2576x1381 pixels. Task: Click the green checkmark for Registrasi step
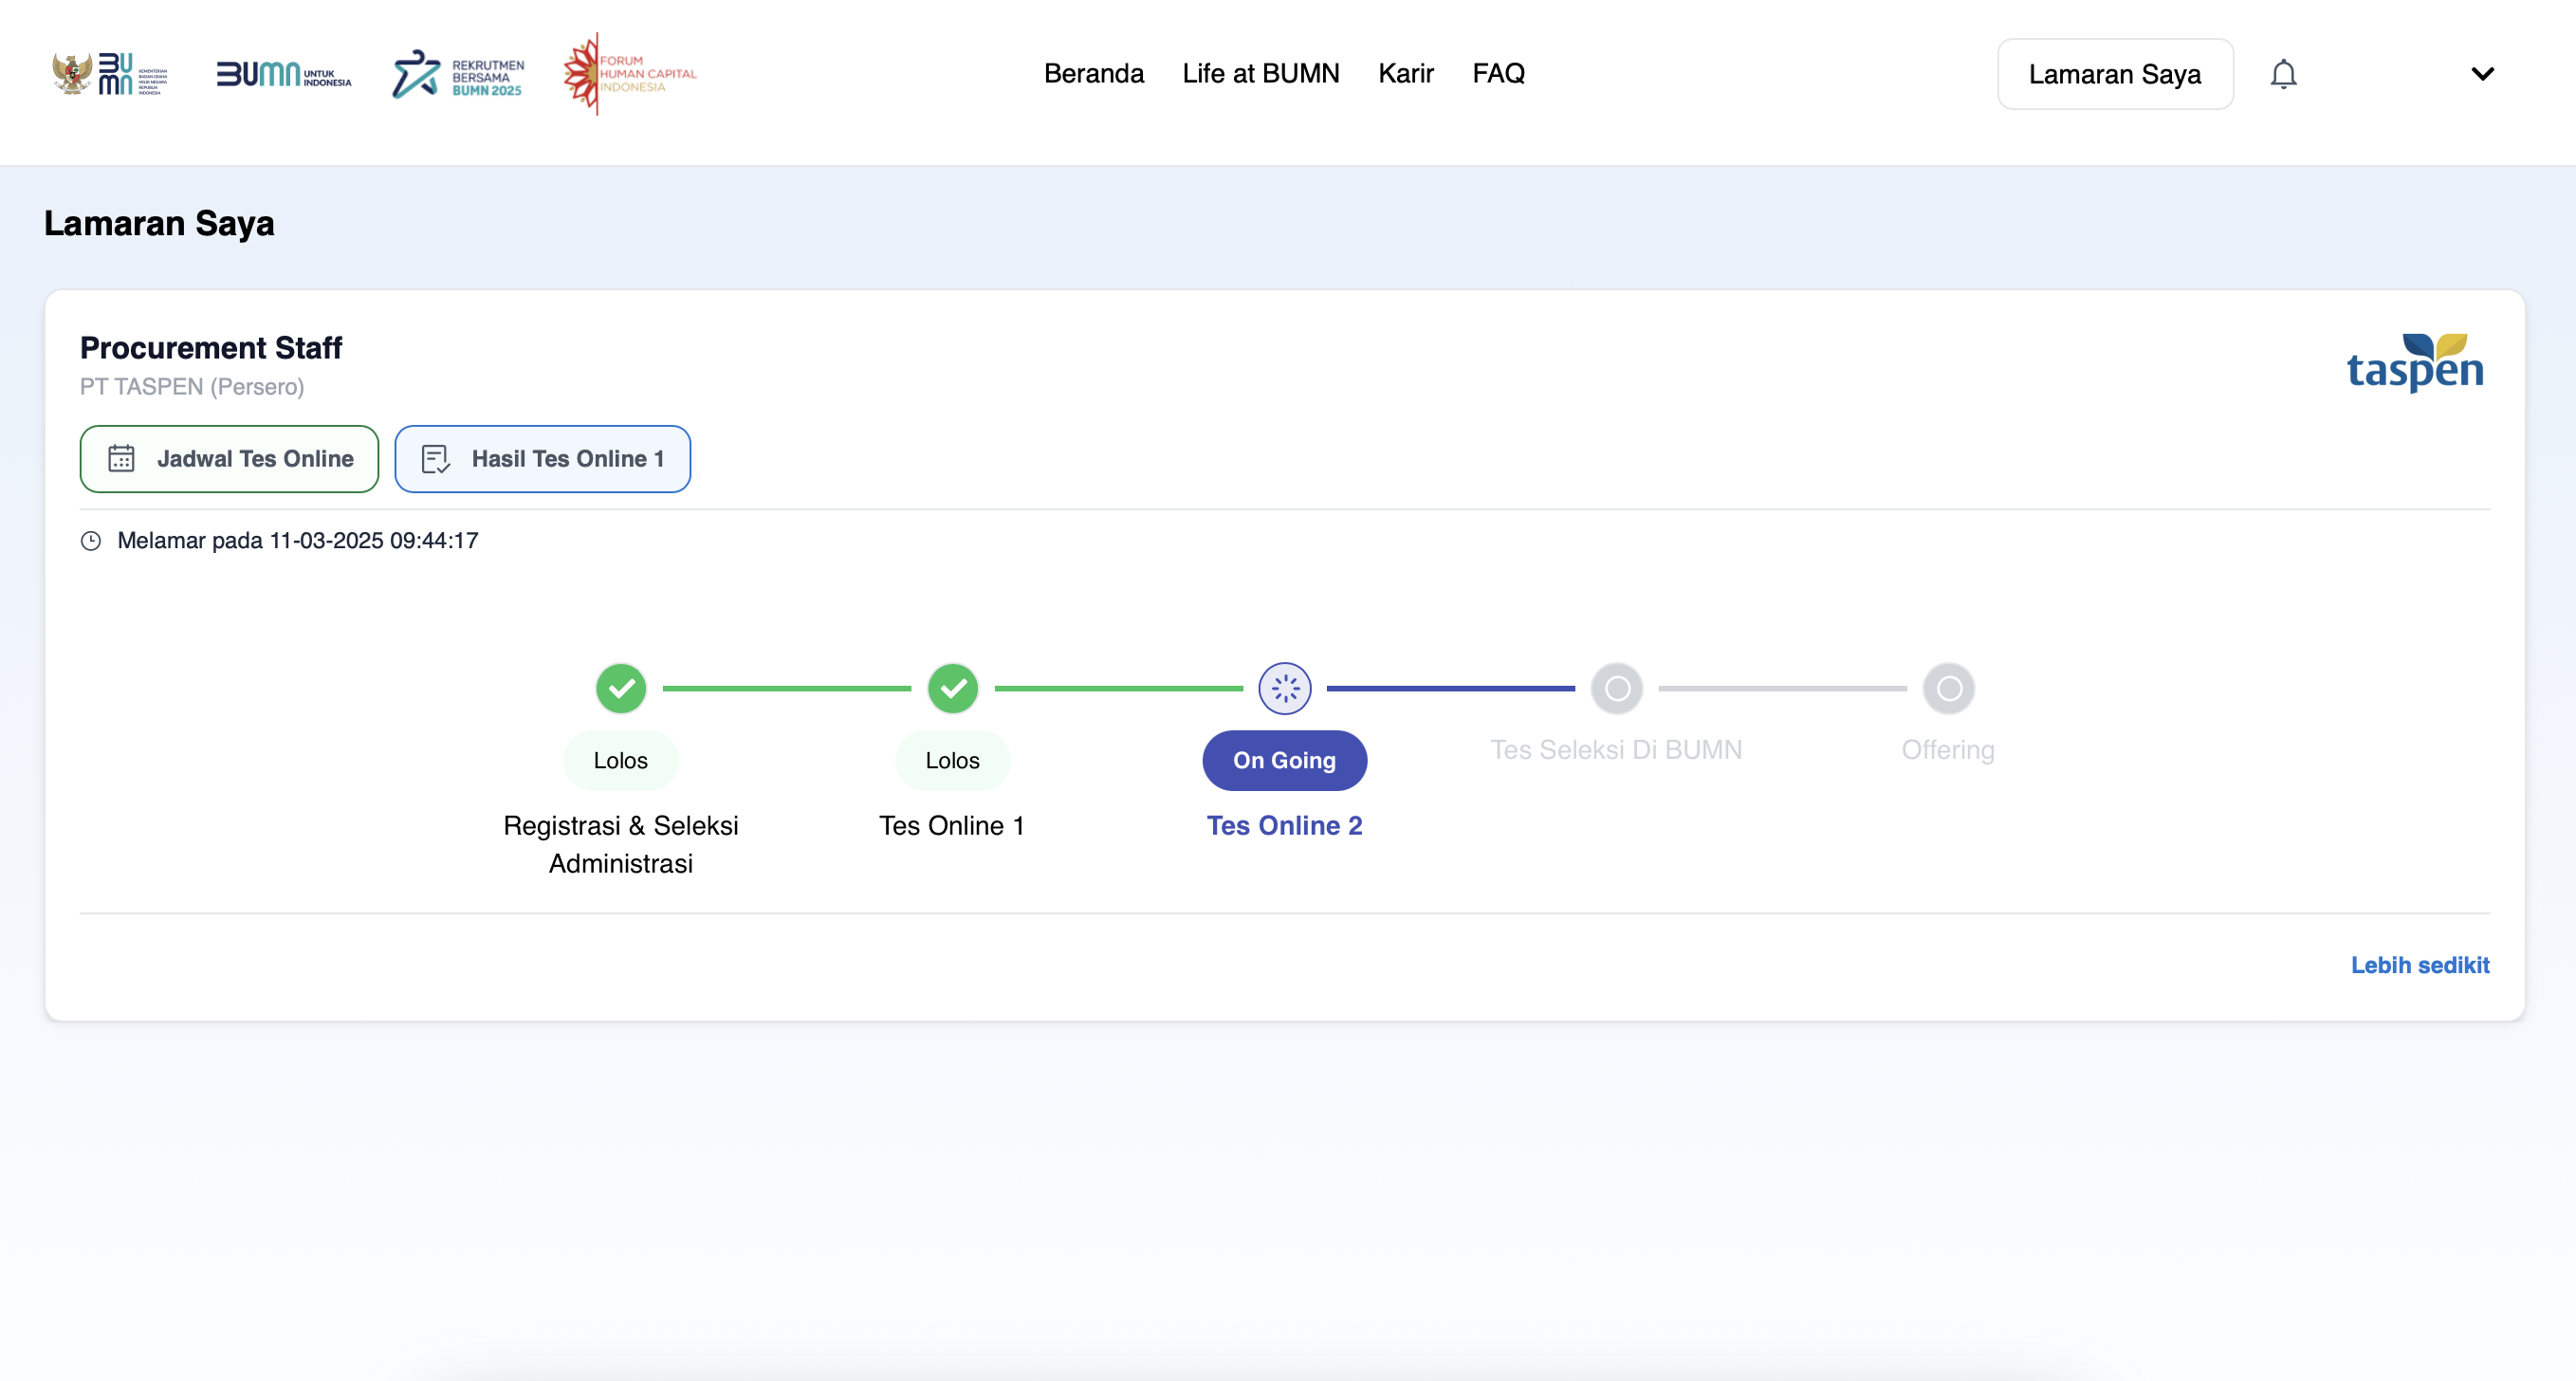tap(621, 688)
